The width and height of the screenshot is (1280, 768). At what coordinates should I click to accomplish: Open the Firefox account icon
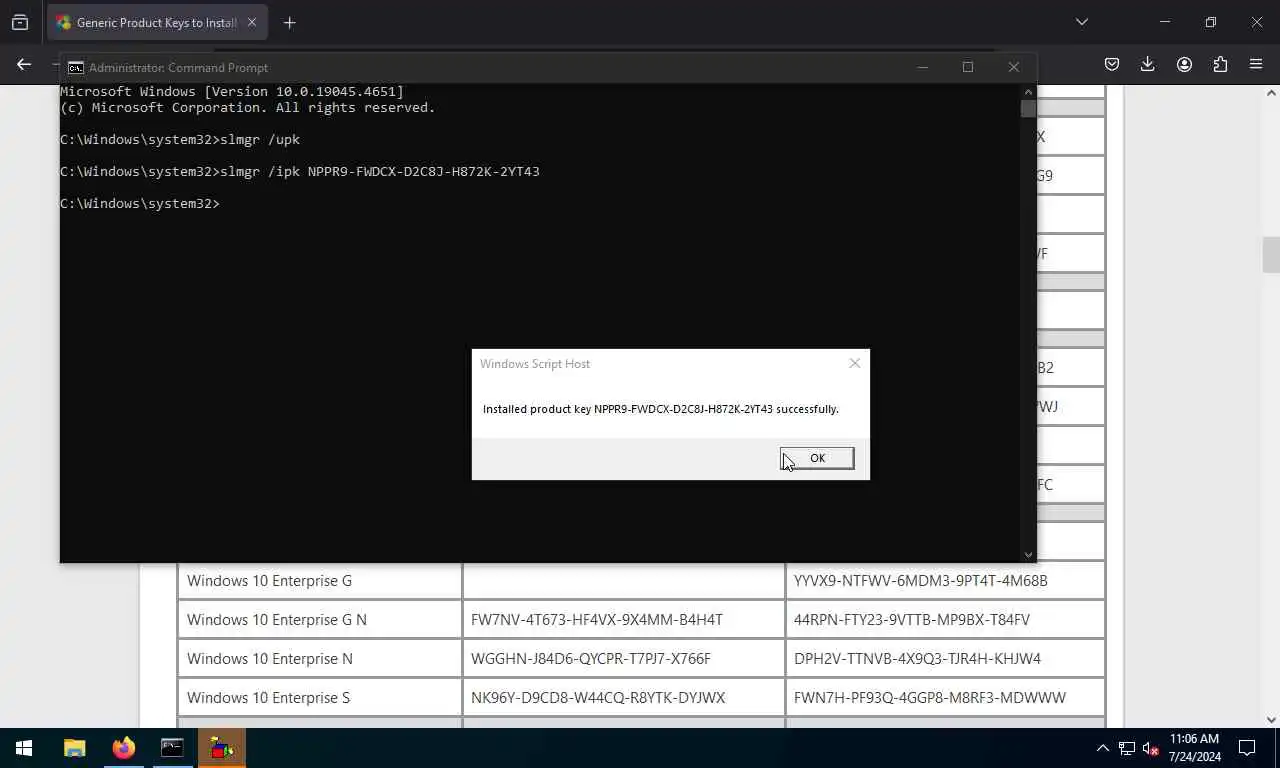click(x=1184, y=64)
